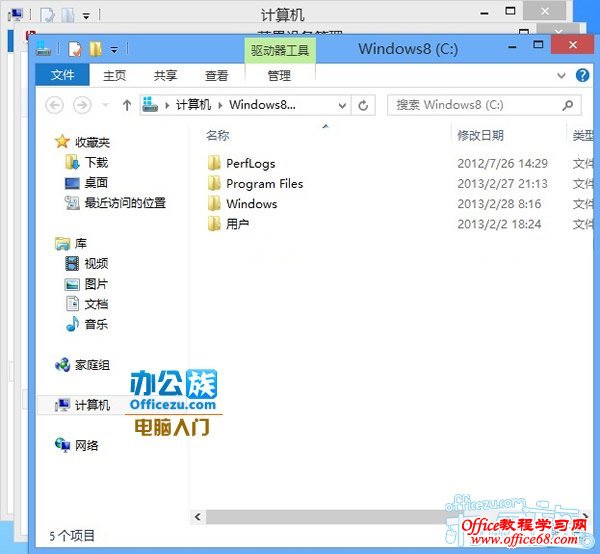The height and width of the screenshot is (554, 600).
Task: Open the 管理 ribbon tab
Action: 279,75
